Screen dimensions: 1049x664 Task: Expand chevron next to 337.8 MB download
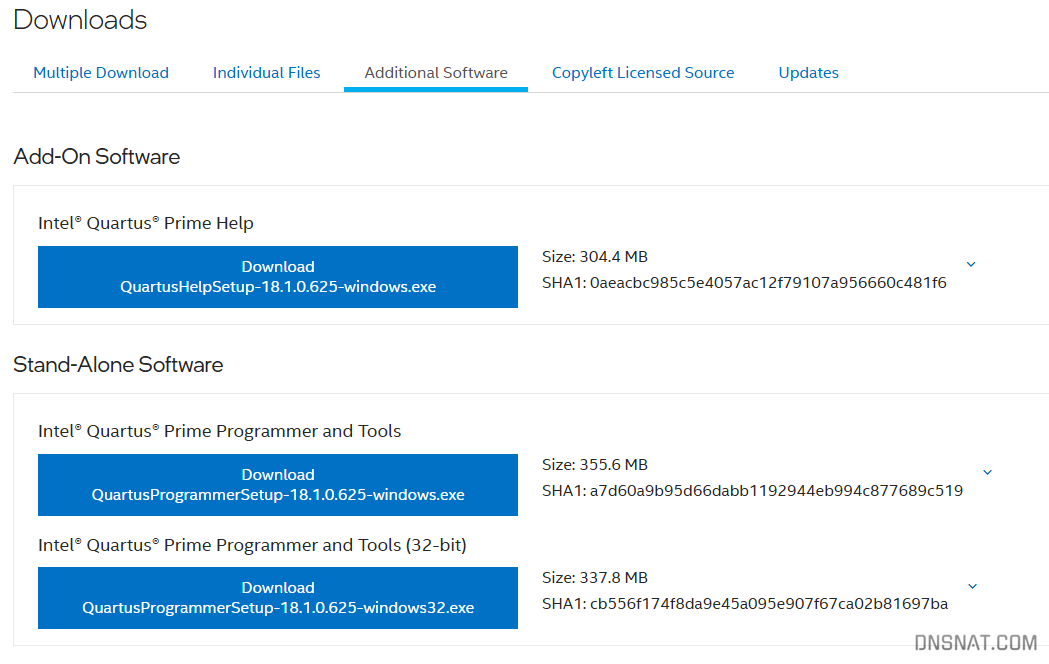coord(973,586)
